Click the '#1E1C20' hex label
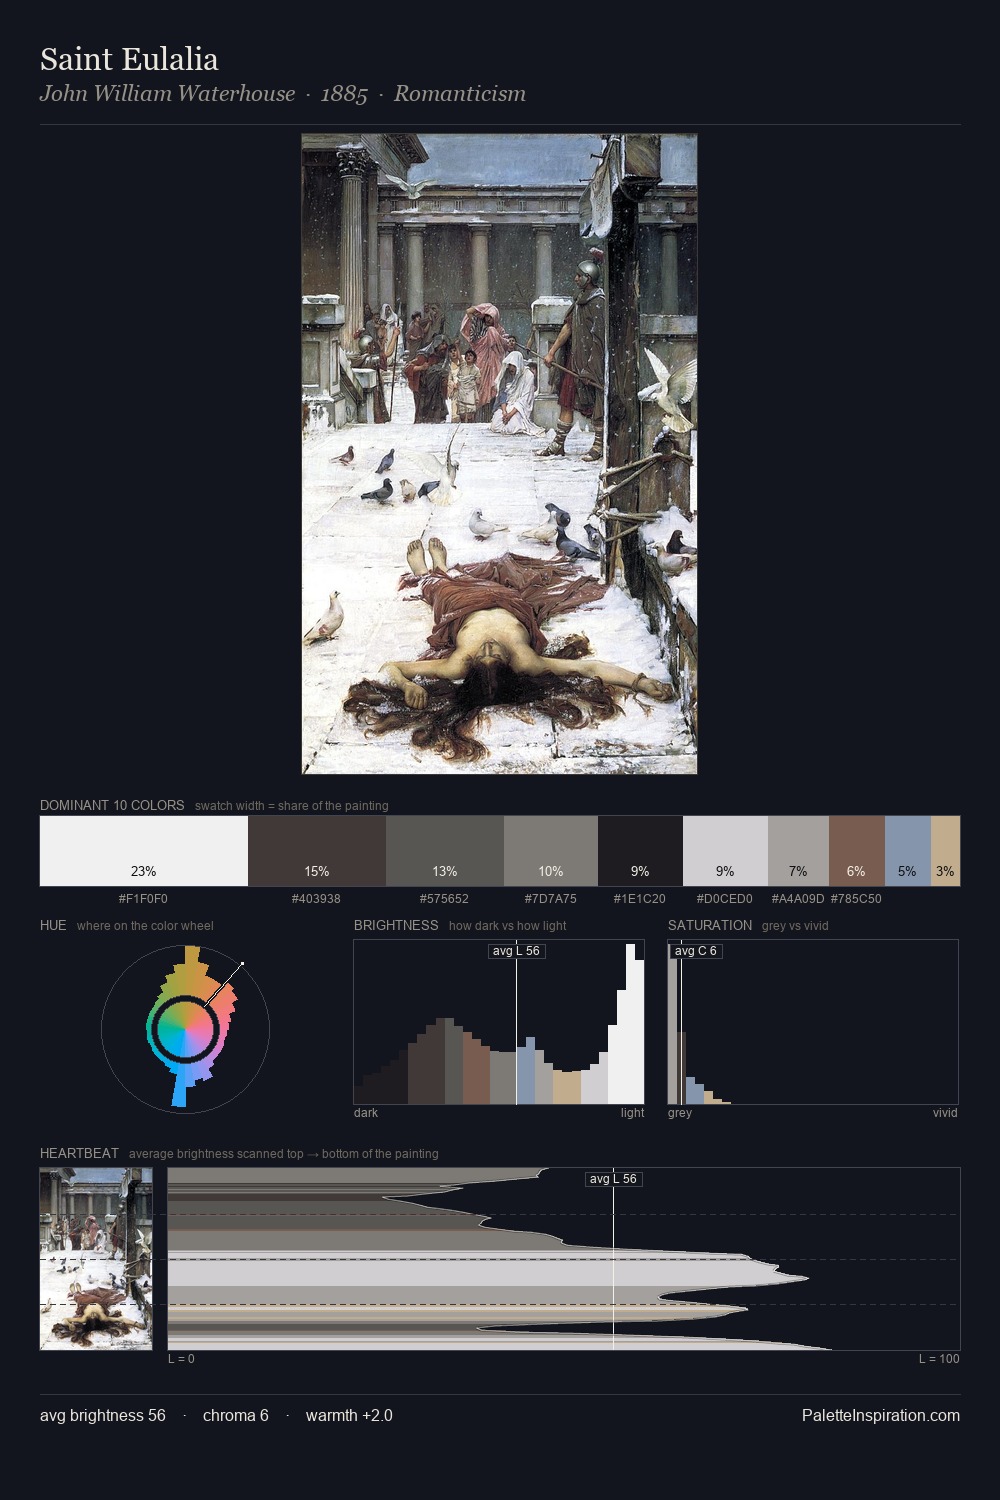This screenshot has height=1500, width=1000. (x=640, y=898)
